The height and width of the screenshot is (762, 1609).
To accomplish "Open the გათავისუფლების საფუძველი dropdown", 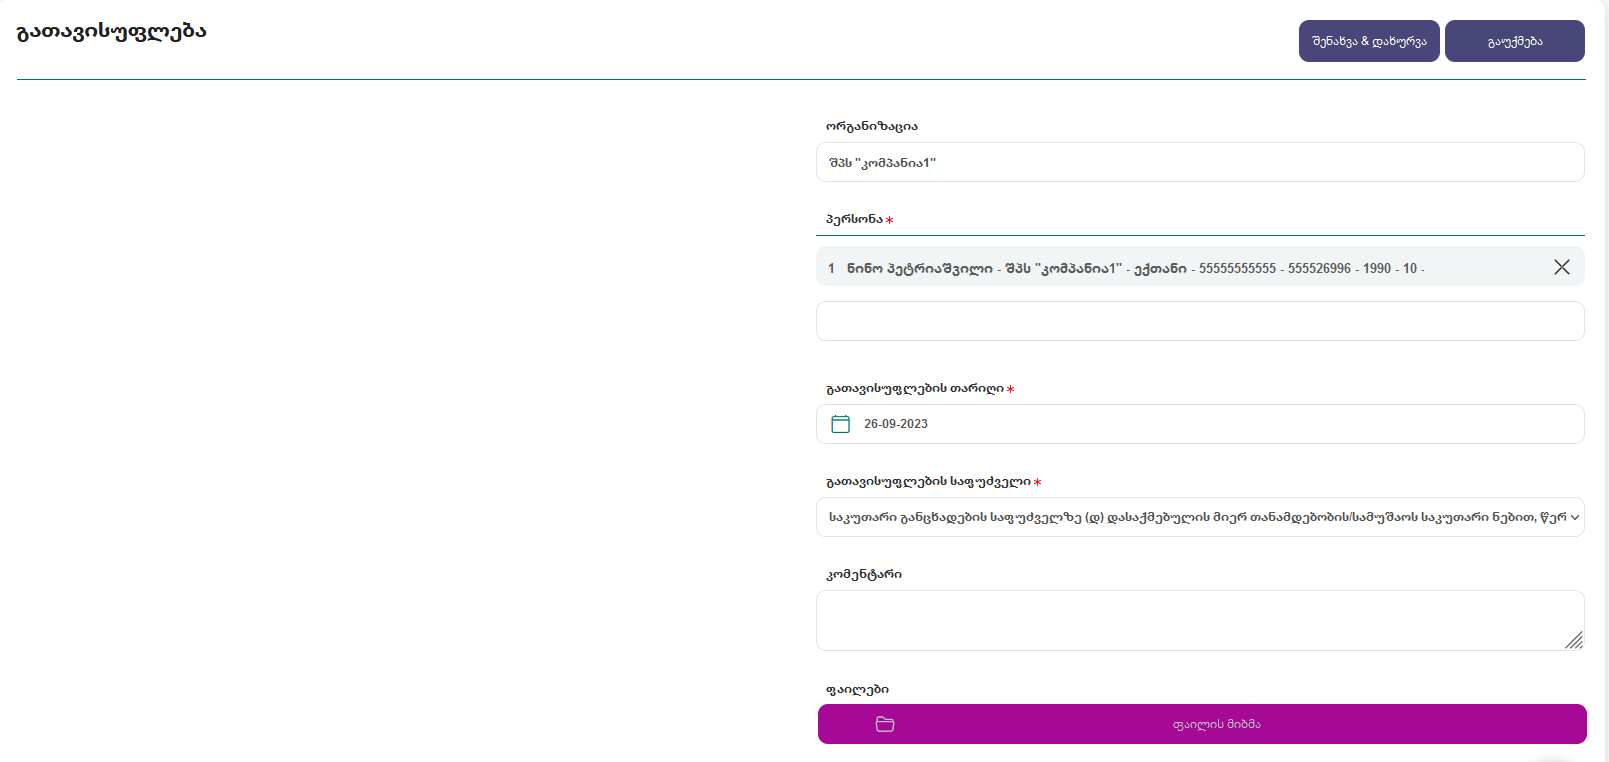I will (x=1200, y=517).
